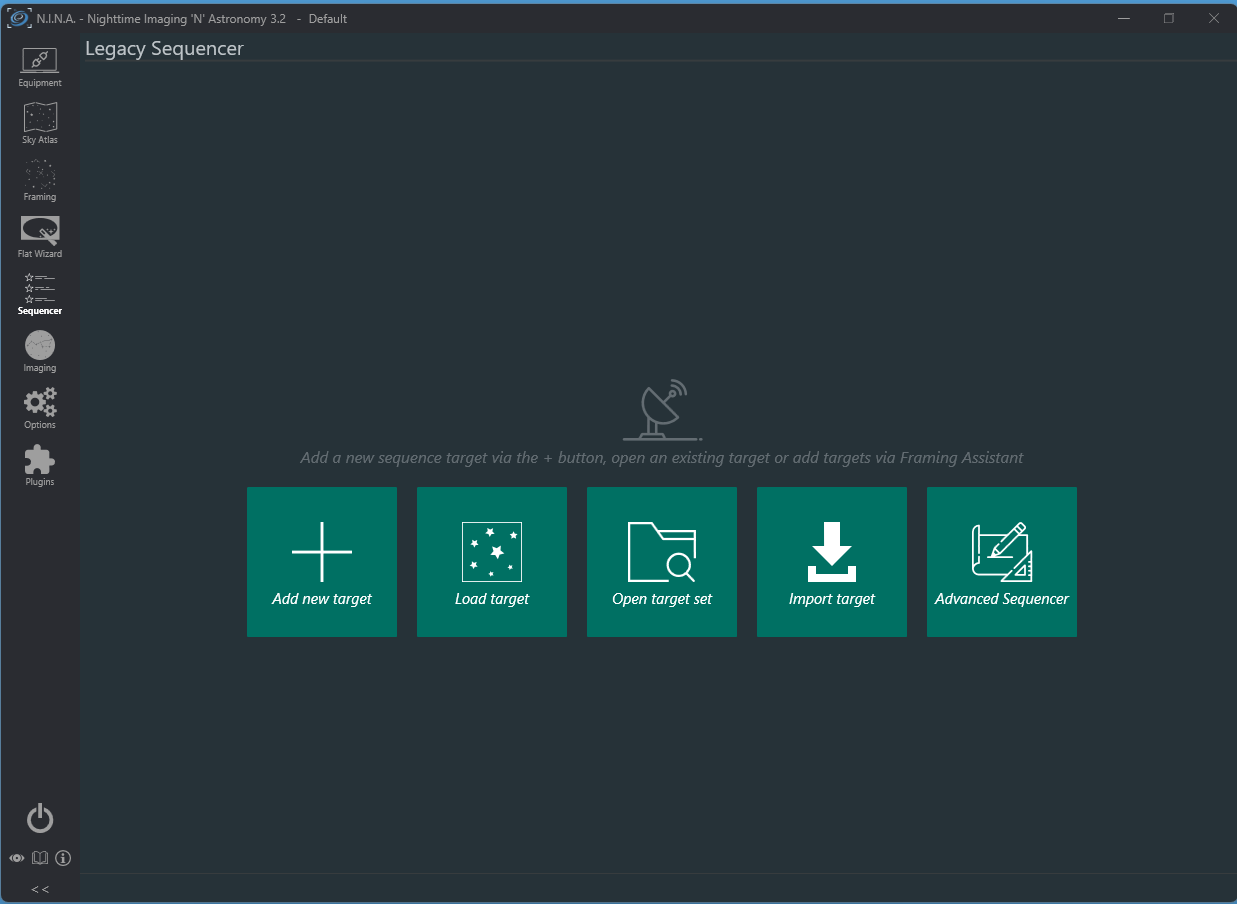Switch to the Advanced Sequencer tile
This screenshot has width=1237, height=904.
click(x=1002, y=562)
